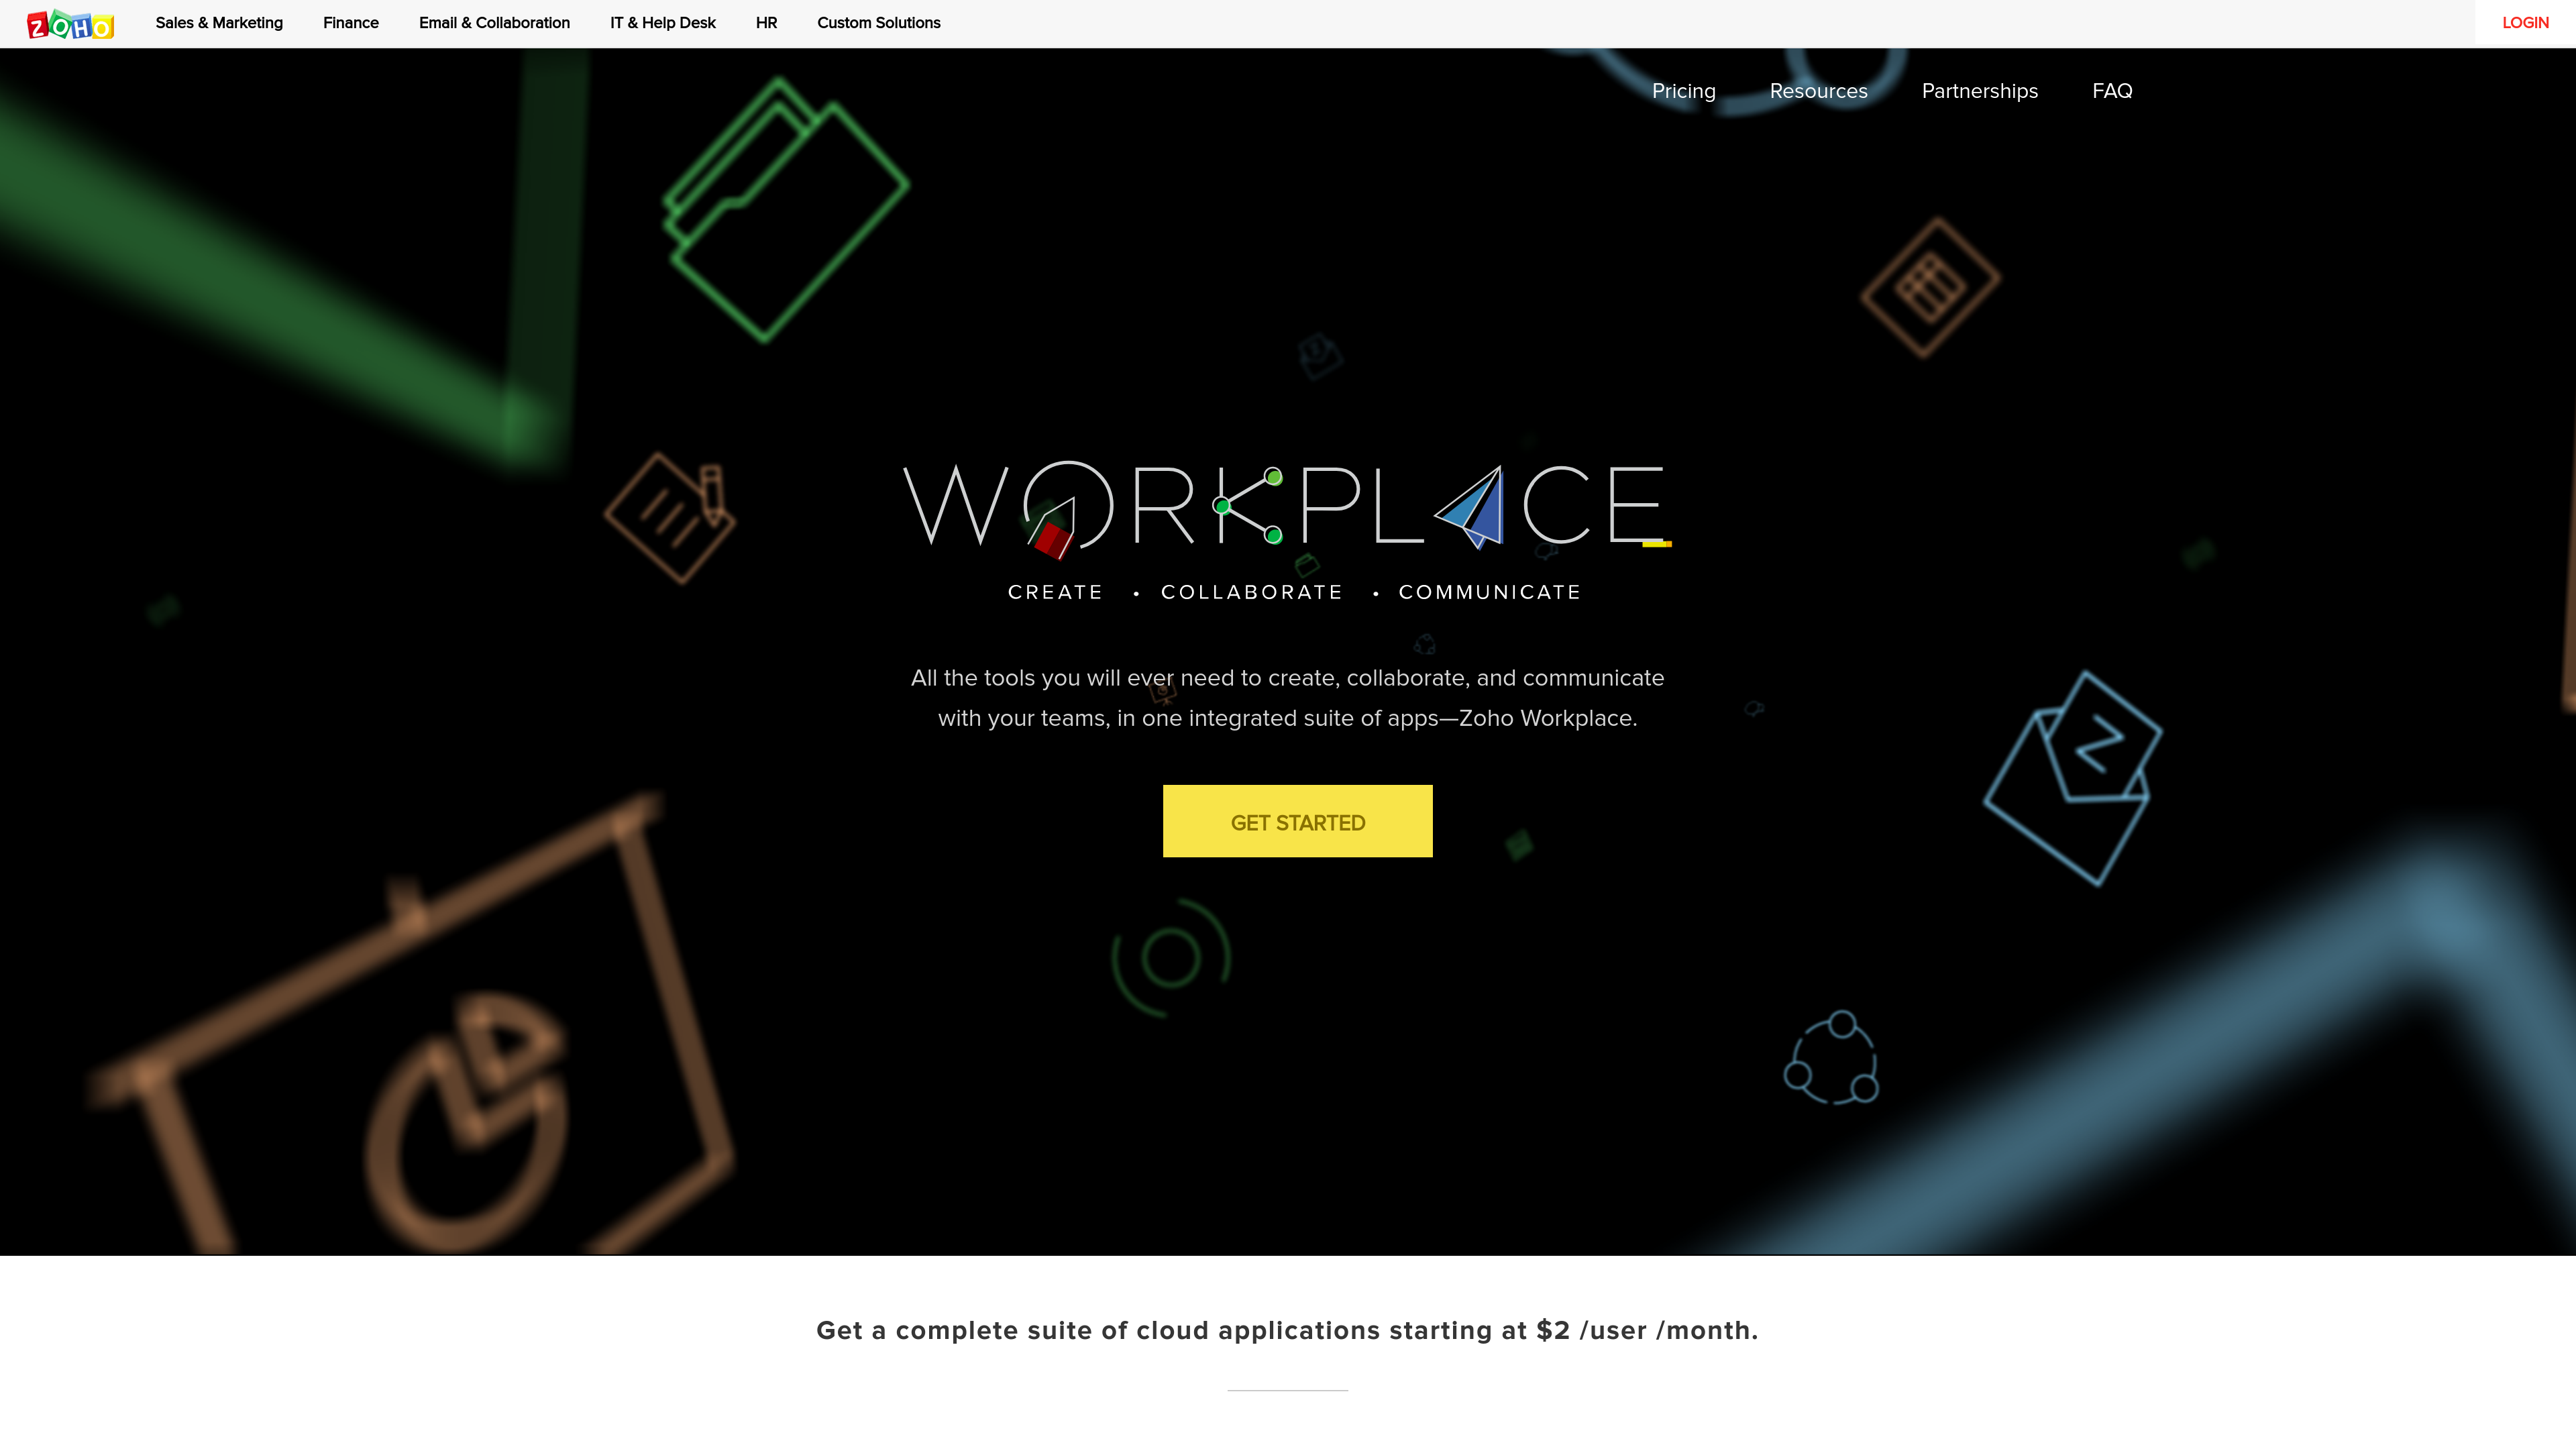Image resolution: width=2576 pixels, height=1449 pixels.
Task: Click the Zoho logo icon
Action: (x=70, y=24)
